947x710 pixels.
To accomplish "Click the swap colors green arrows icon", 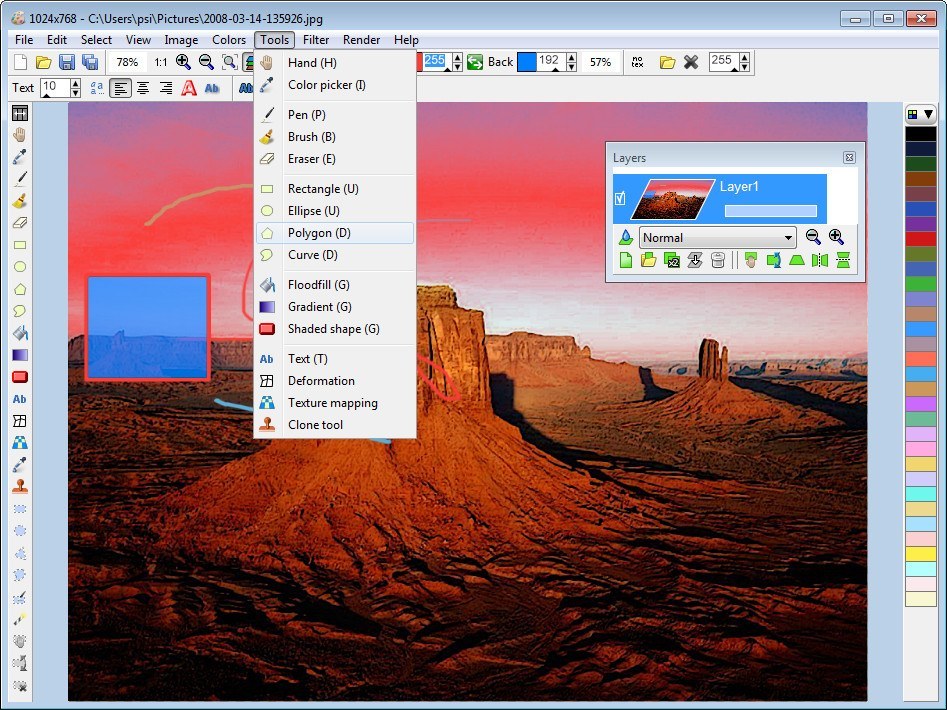I will pyautogui.click(x=474, y=62).
